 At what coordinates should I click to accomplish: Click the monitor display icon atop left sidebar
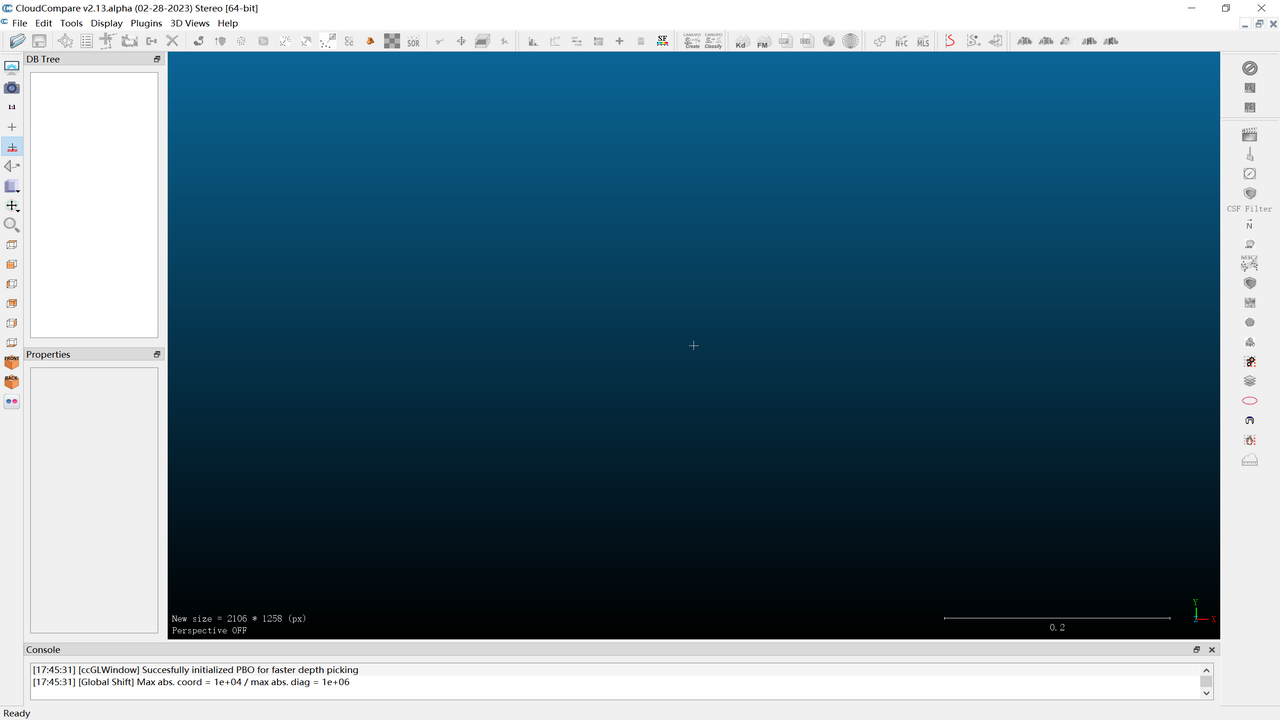[x=12, y=67]
